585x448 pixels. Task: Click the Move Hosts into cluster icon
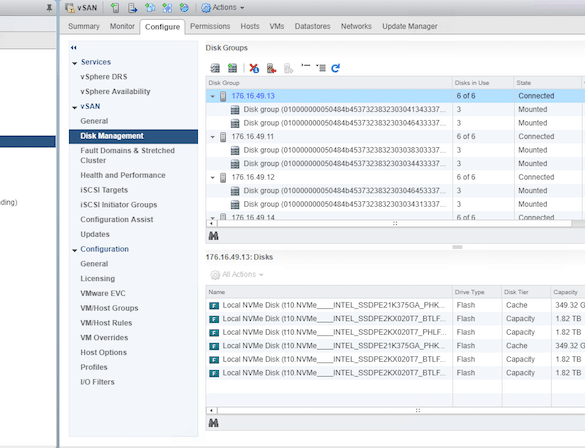pyautogui.click(x=132, y=7)
